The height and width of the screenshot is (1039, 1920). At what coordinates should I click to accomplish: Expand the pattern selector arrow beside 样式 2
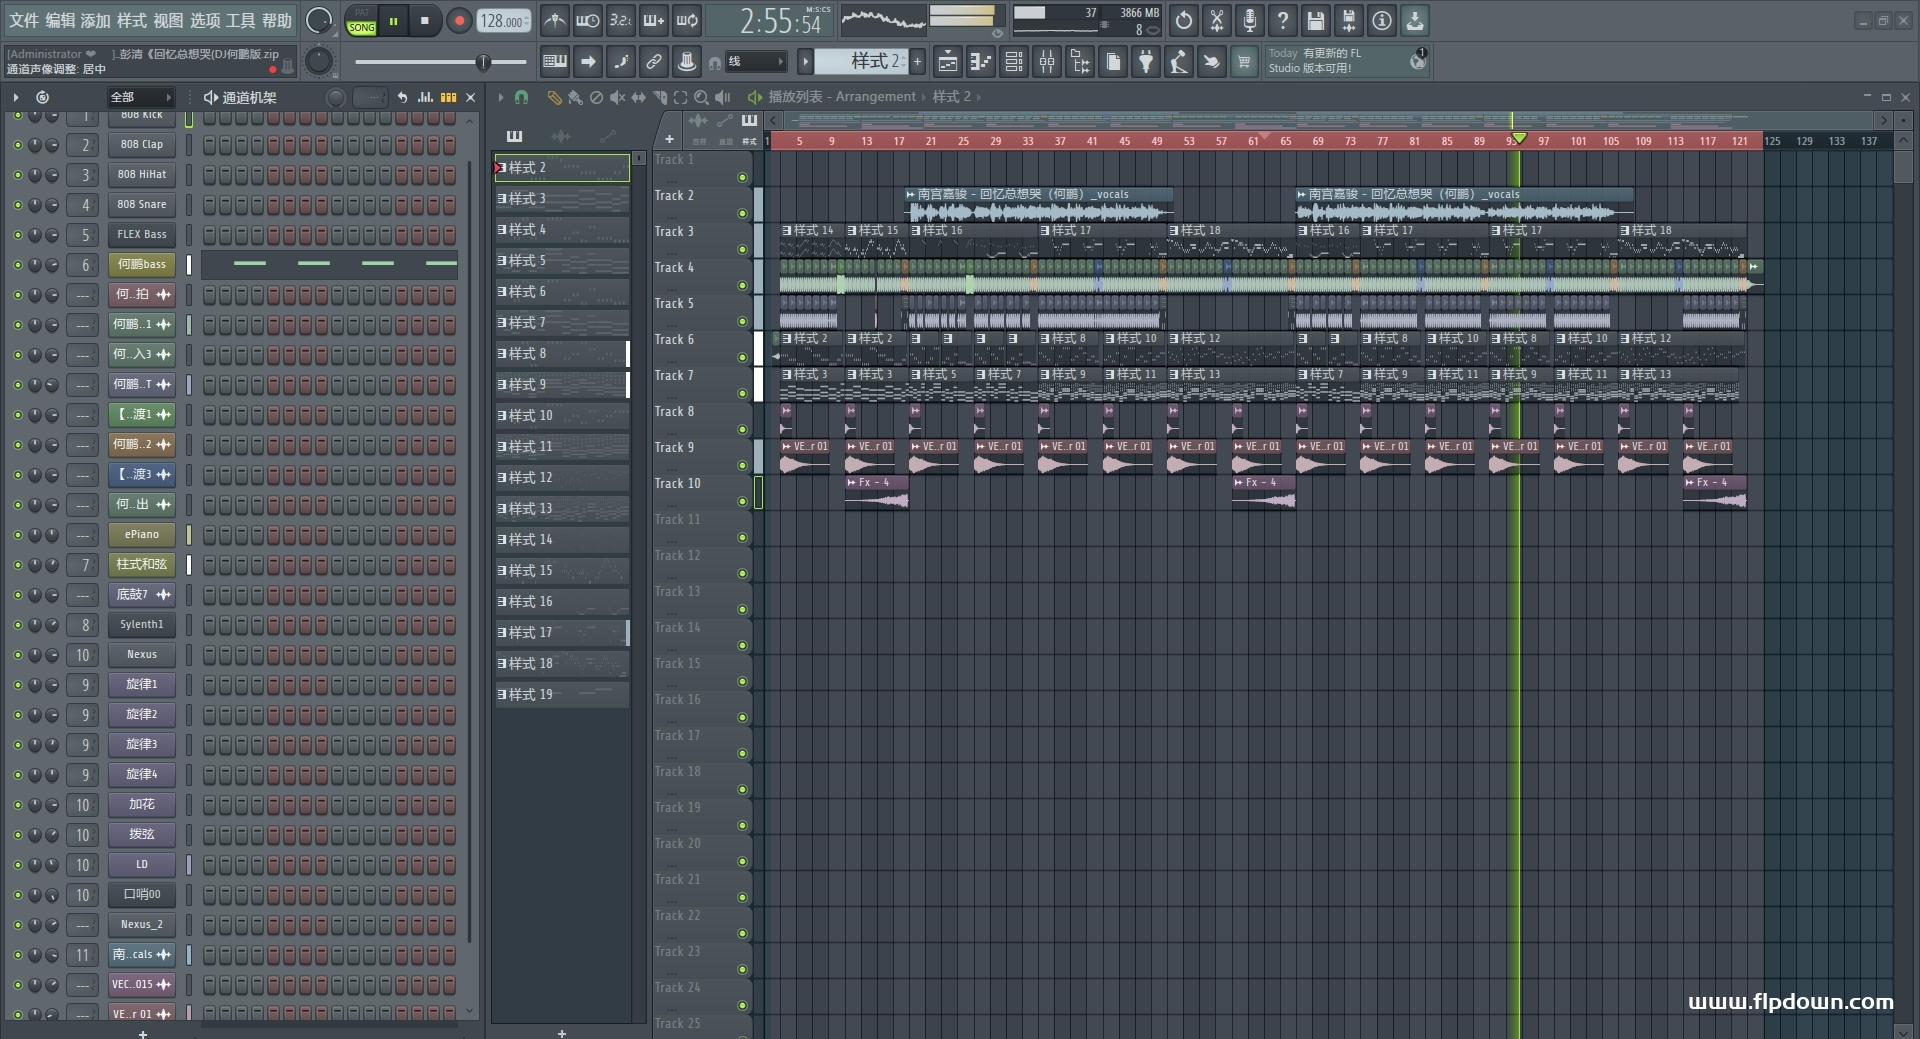click(805, 62)
